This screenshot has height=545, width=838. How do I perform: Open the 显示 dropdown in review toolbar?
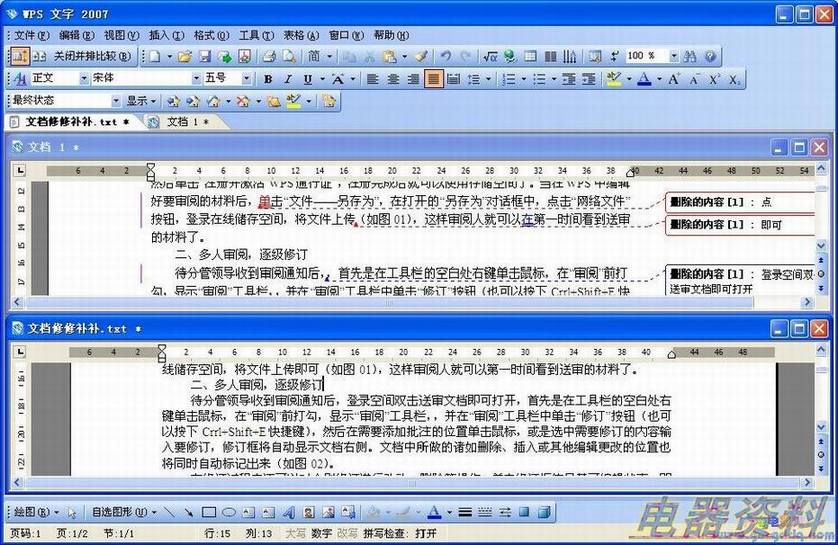point(141,100)
